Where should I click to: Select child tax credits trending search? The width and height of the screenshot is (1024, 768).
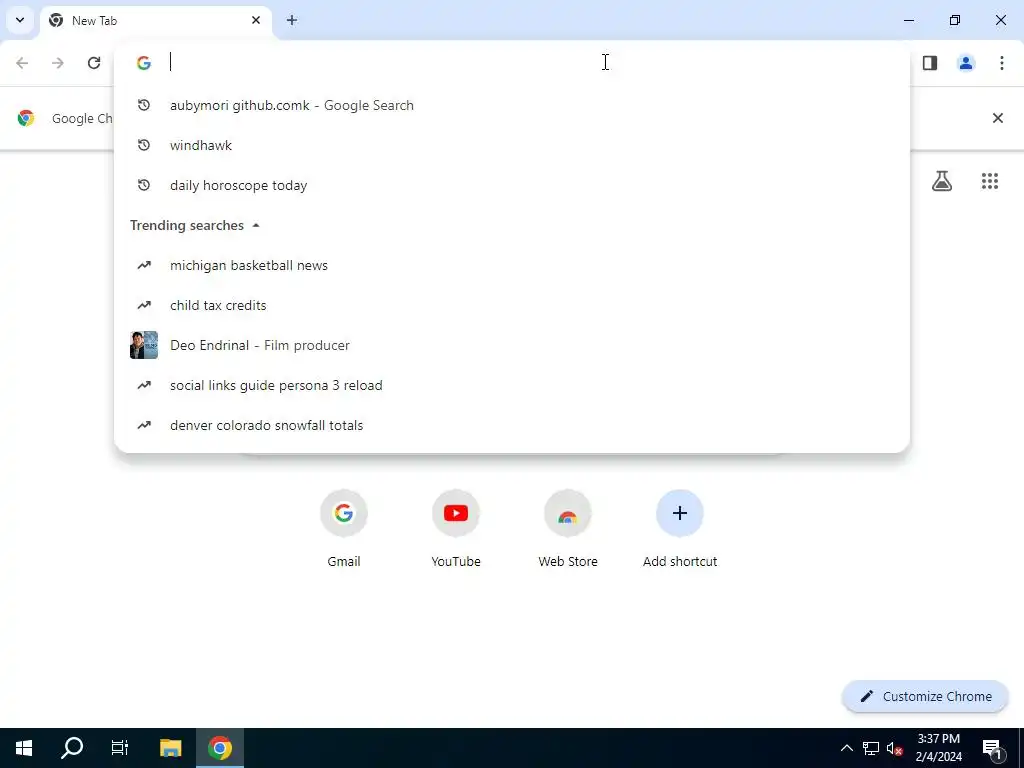click(x=512, y=305)
